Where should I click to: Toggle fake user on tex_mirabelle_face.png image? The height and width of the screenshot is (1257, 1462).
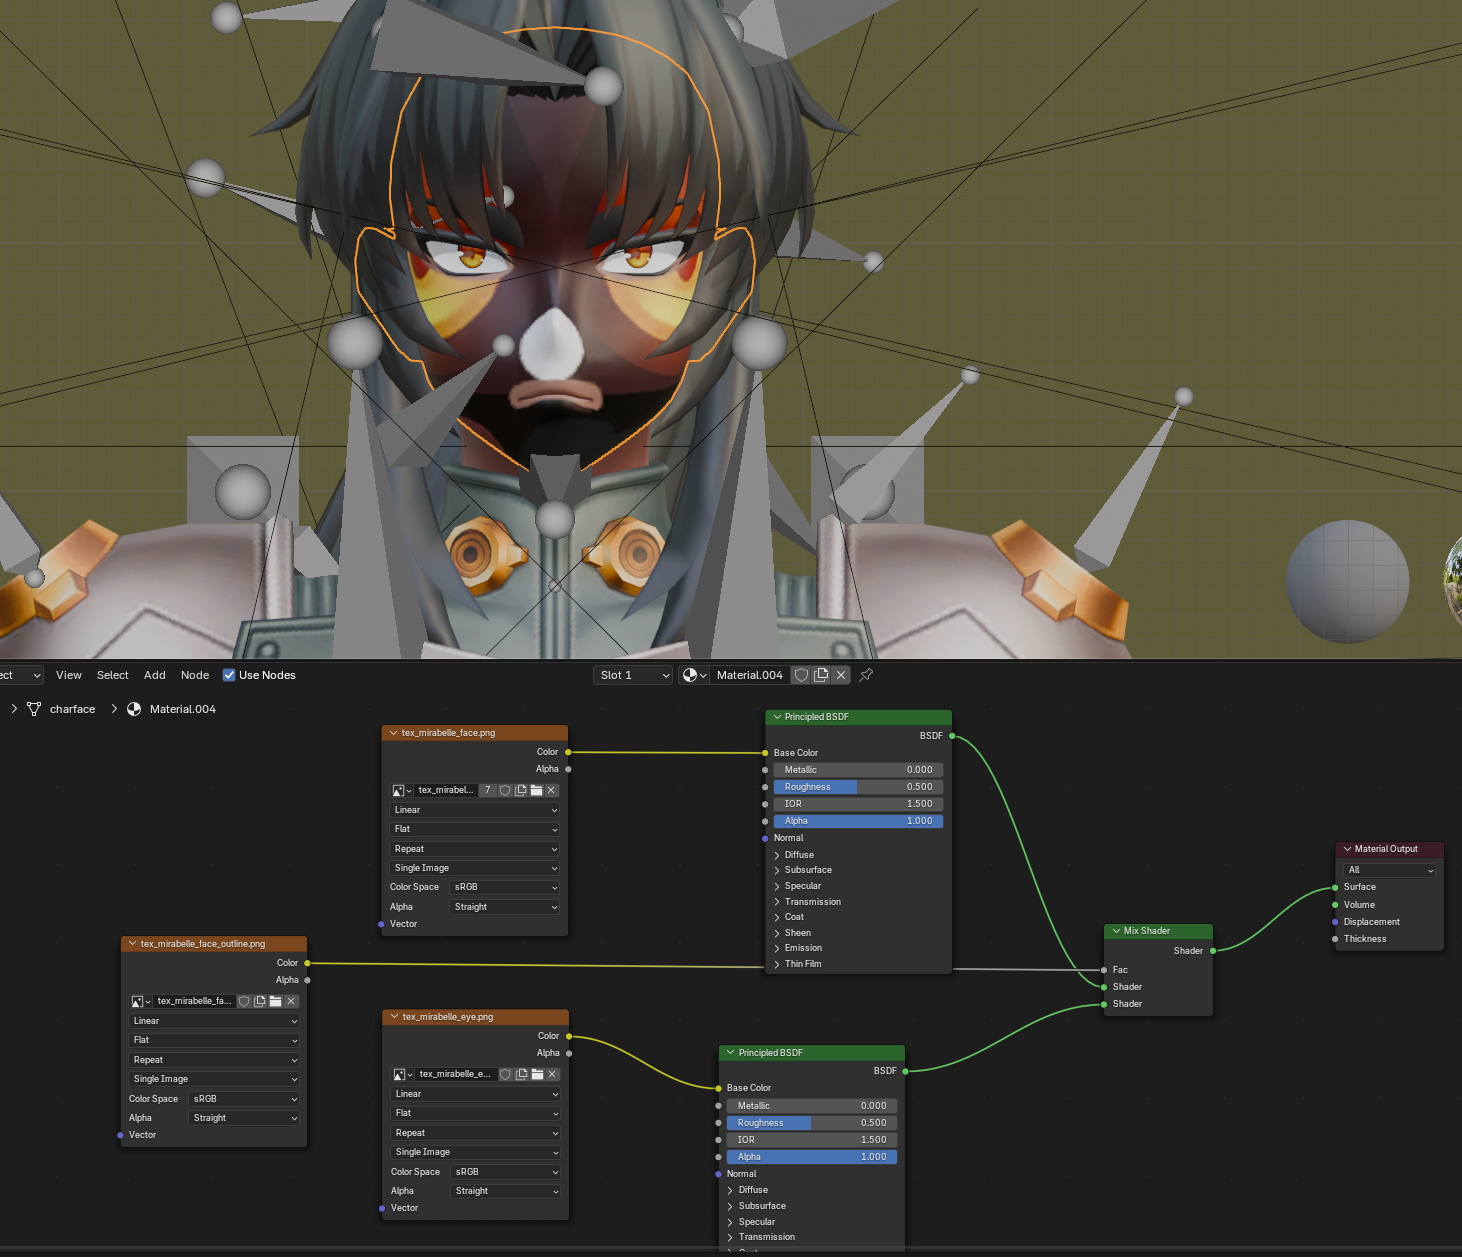505,790
